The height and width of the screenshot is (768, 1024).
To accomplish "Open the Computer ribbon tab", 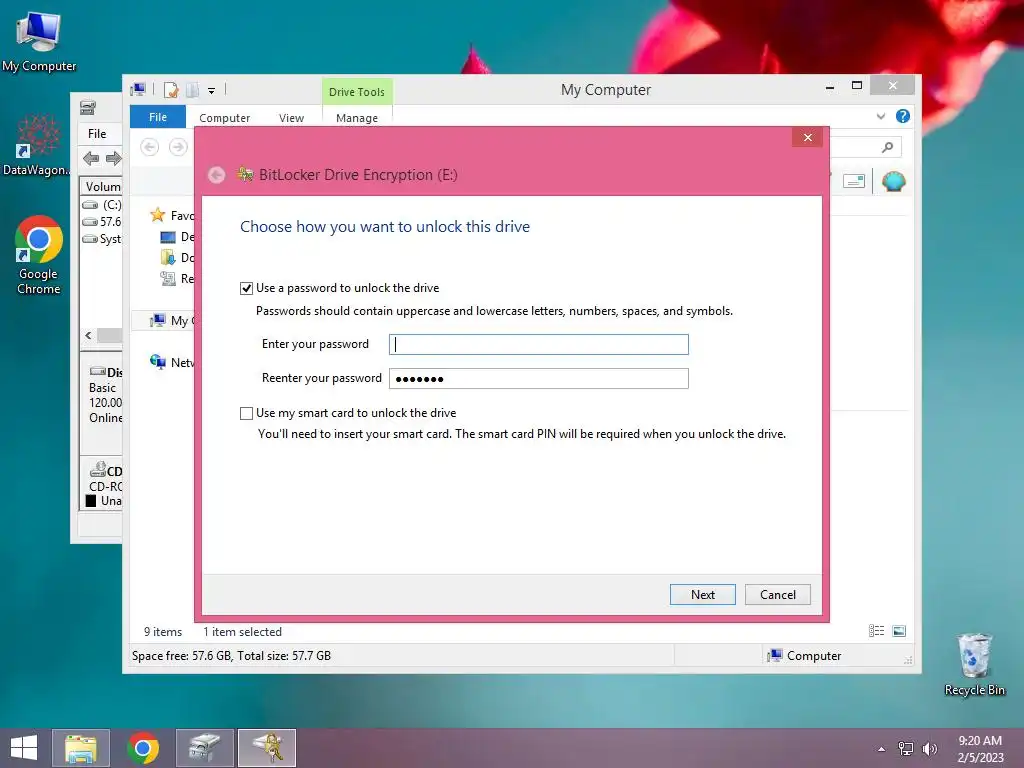I will coord(225,118).
